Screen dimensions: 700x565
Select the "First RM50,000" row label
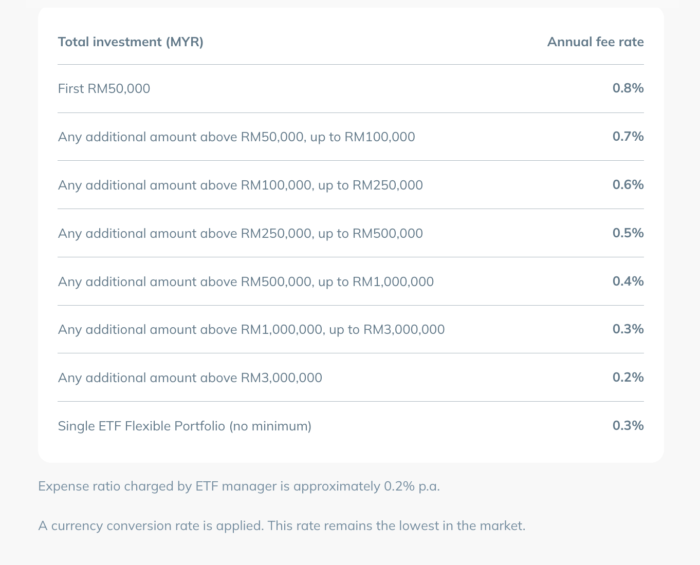coord(104,89)
